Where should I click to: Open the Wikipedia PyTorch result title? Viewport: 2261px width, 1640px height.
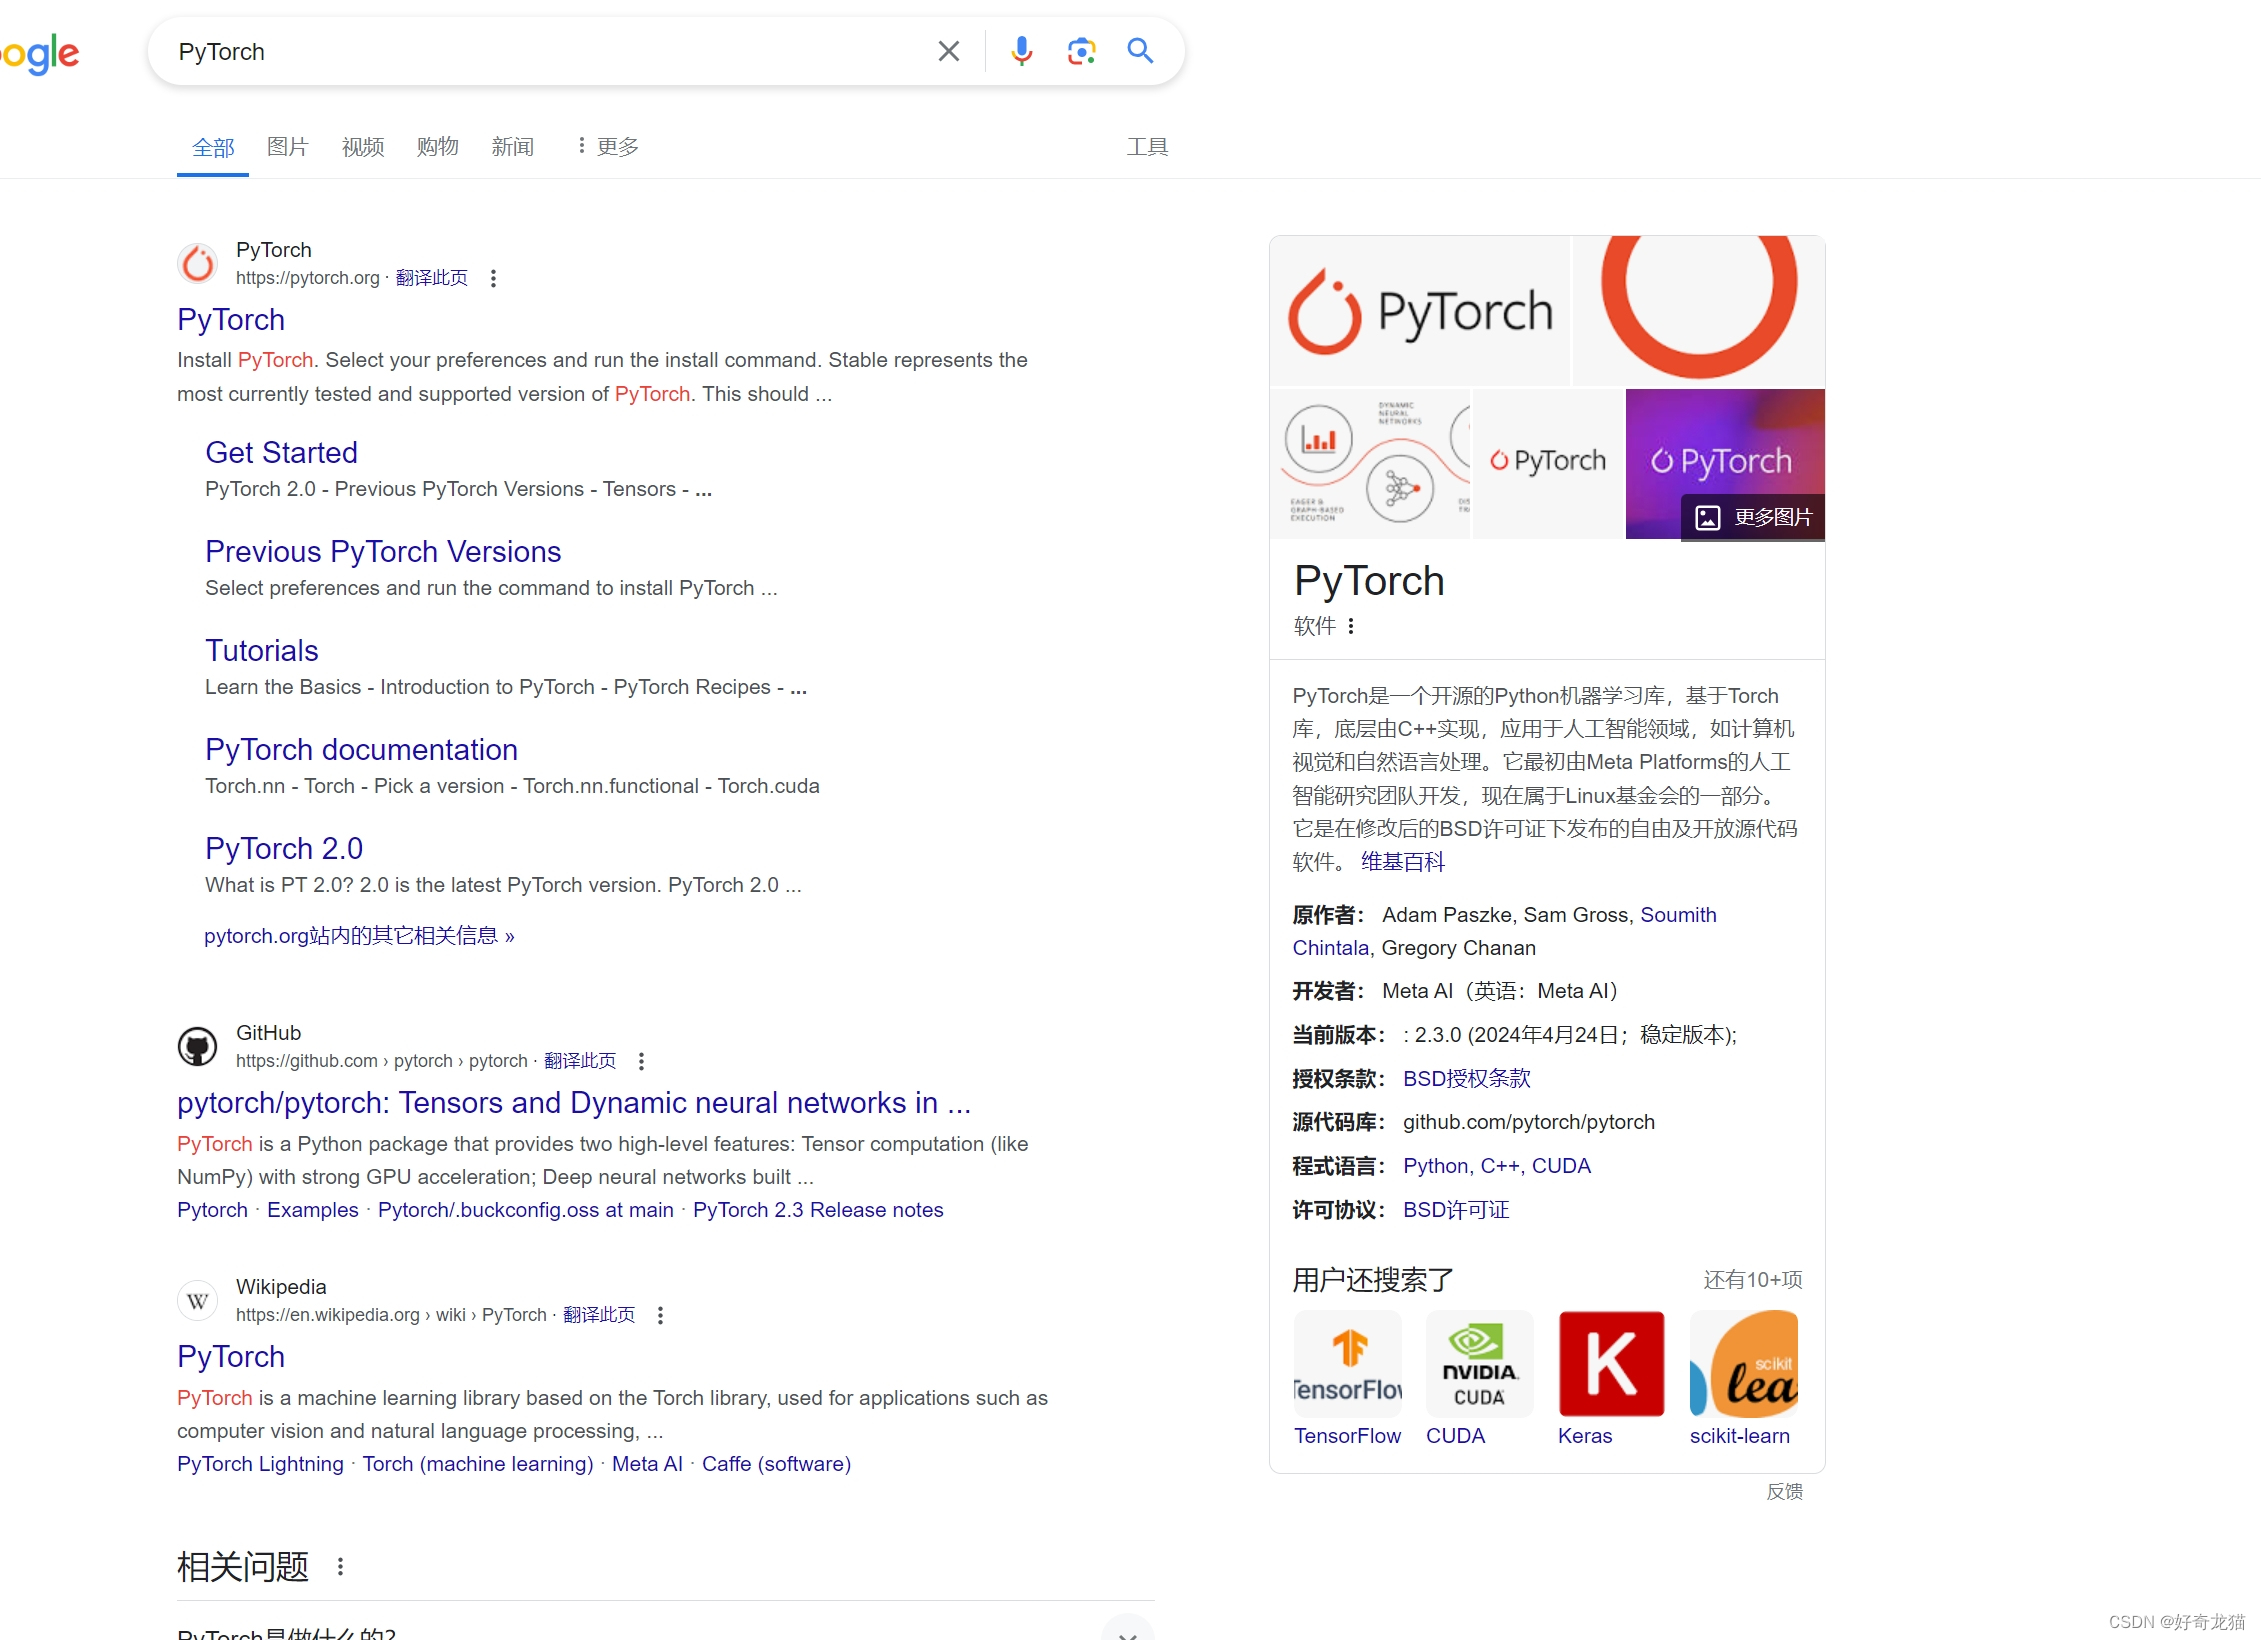point(231,1357)
